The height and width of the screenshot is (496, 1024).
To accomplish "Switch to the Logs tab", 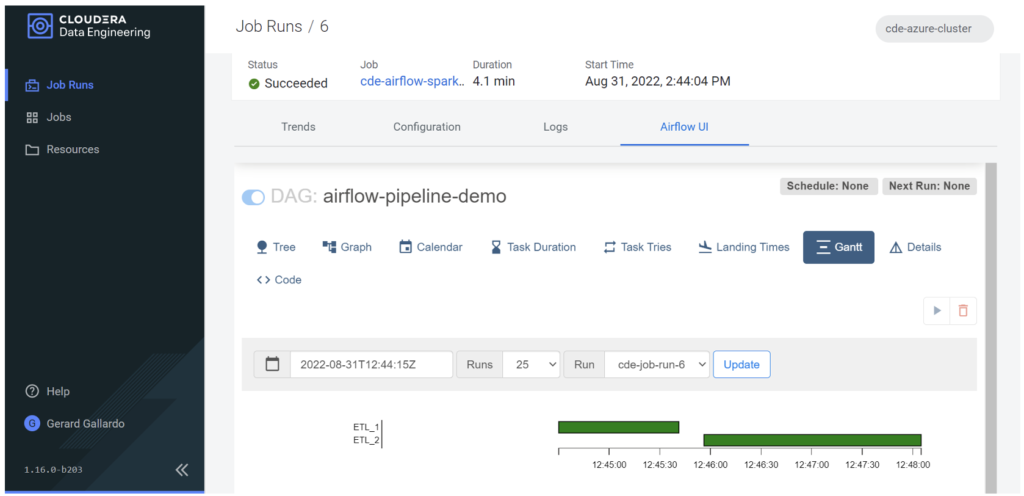I will click(555, 127).
